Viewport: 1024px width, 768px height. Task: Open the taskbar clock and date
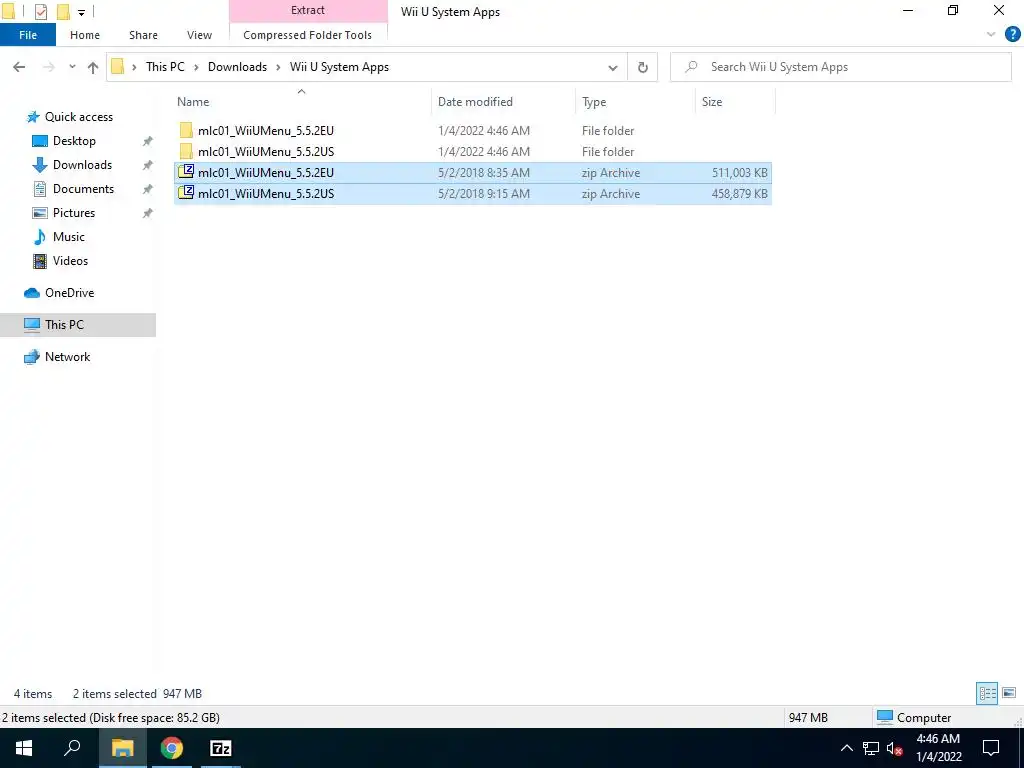(x=938, y=748)
